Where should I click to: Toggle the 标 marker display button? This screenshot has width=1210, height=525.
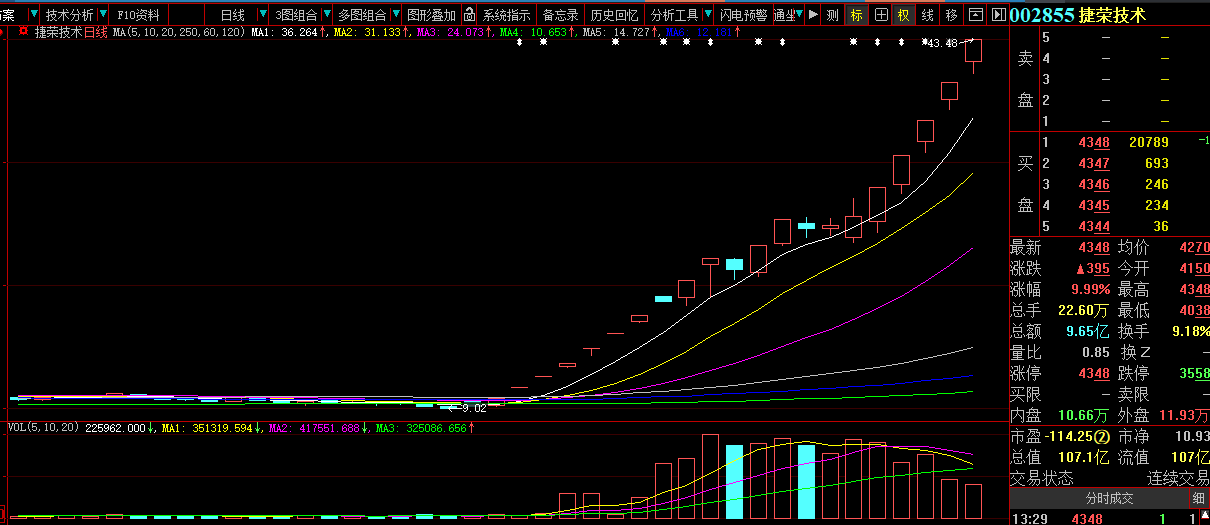point(856,15)
